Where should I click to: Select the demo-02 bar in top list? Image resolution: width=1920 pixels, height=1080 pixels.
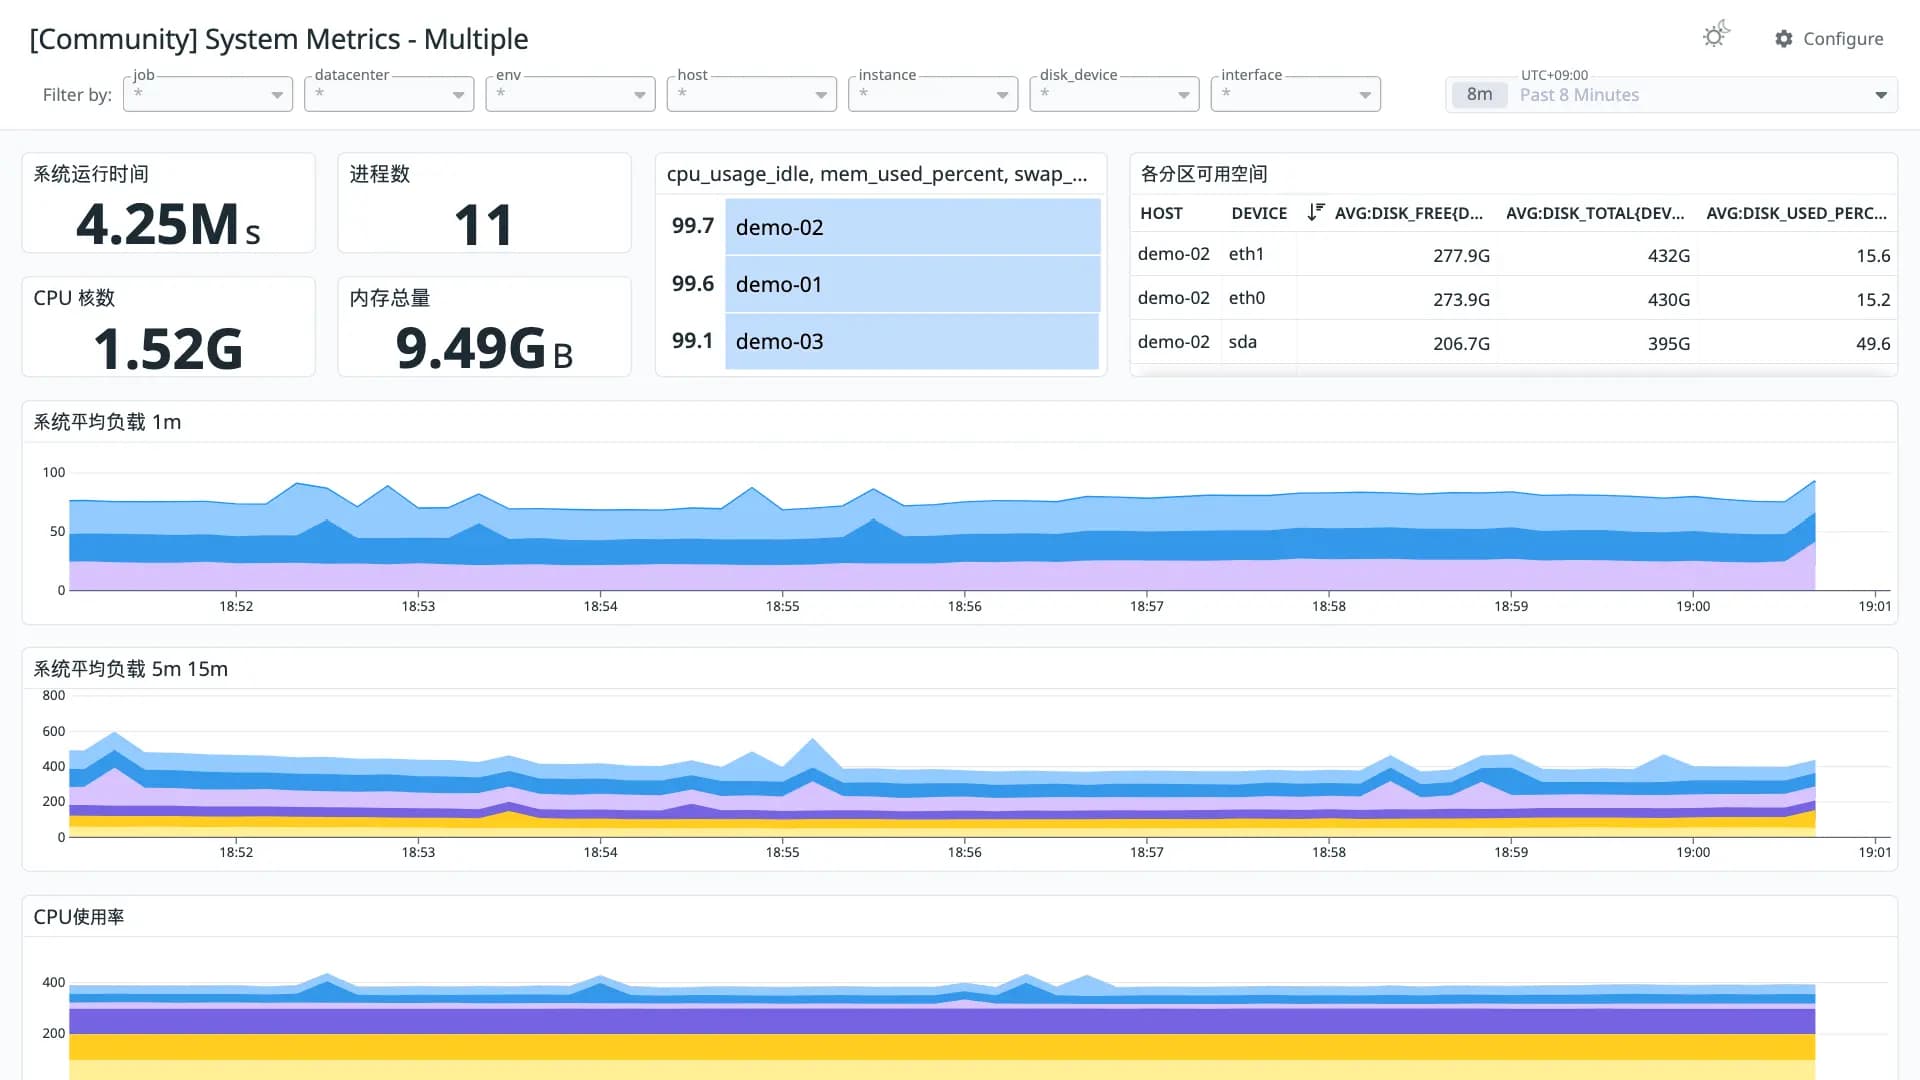point(912,226)
